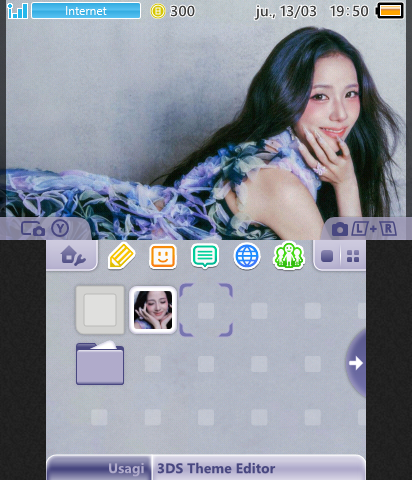Image resolution: width=412 pixels, height=480 pixels.
Task: Check the wireless signal strength icon
Action: 17,11
